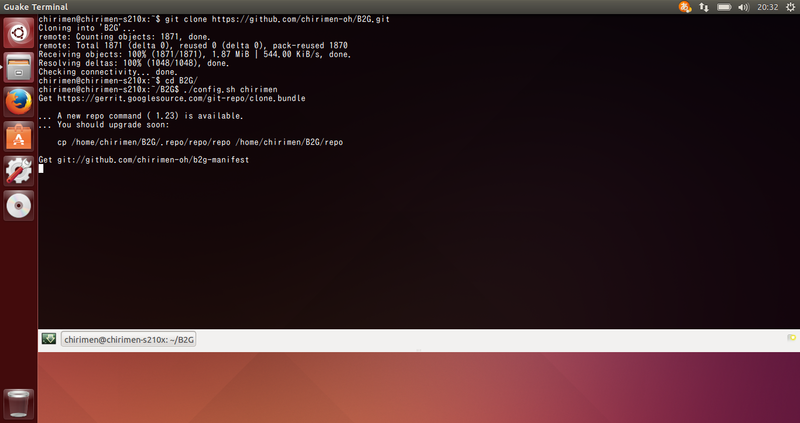Open the clock showing 20:32
800x423 pixels.
[767, 7]
